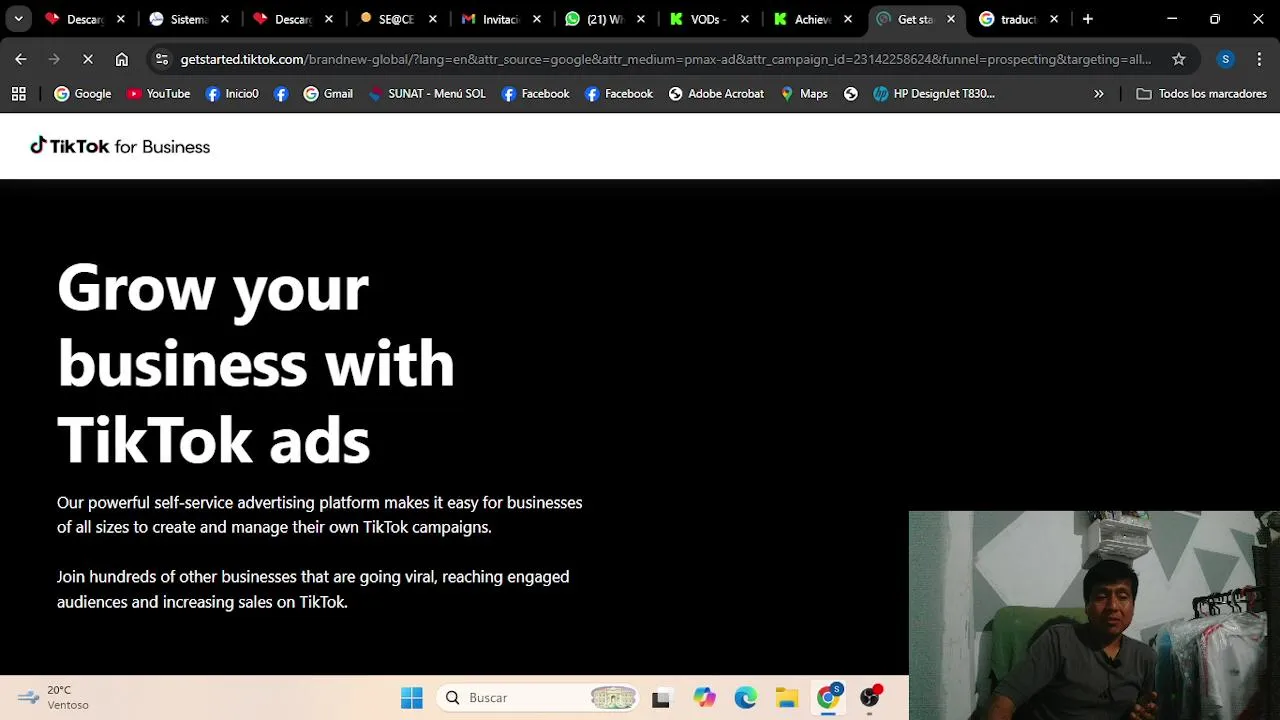This screenshot has height=720, width=1280.
Task: Expand hidden bookmarks chevron
Action: [x=1099, y=93]
